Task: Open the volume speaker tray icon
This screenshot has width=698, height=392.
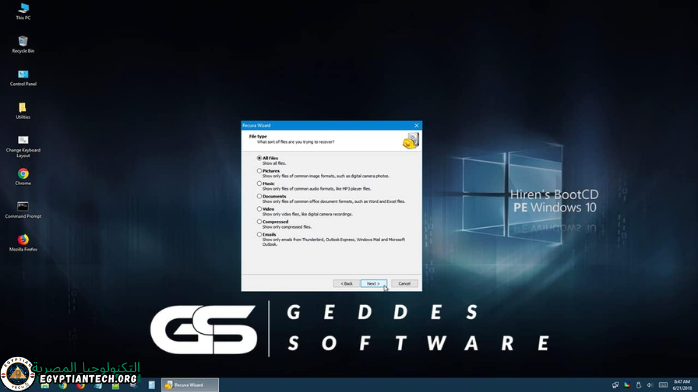Action: pyautogui.click(x=649, y=385)
